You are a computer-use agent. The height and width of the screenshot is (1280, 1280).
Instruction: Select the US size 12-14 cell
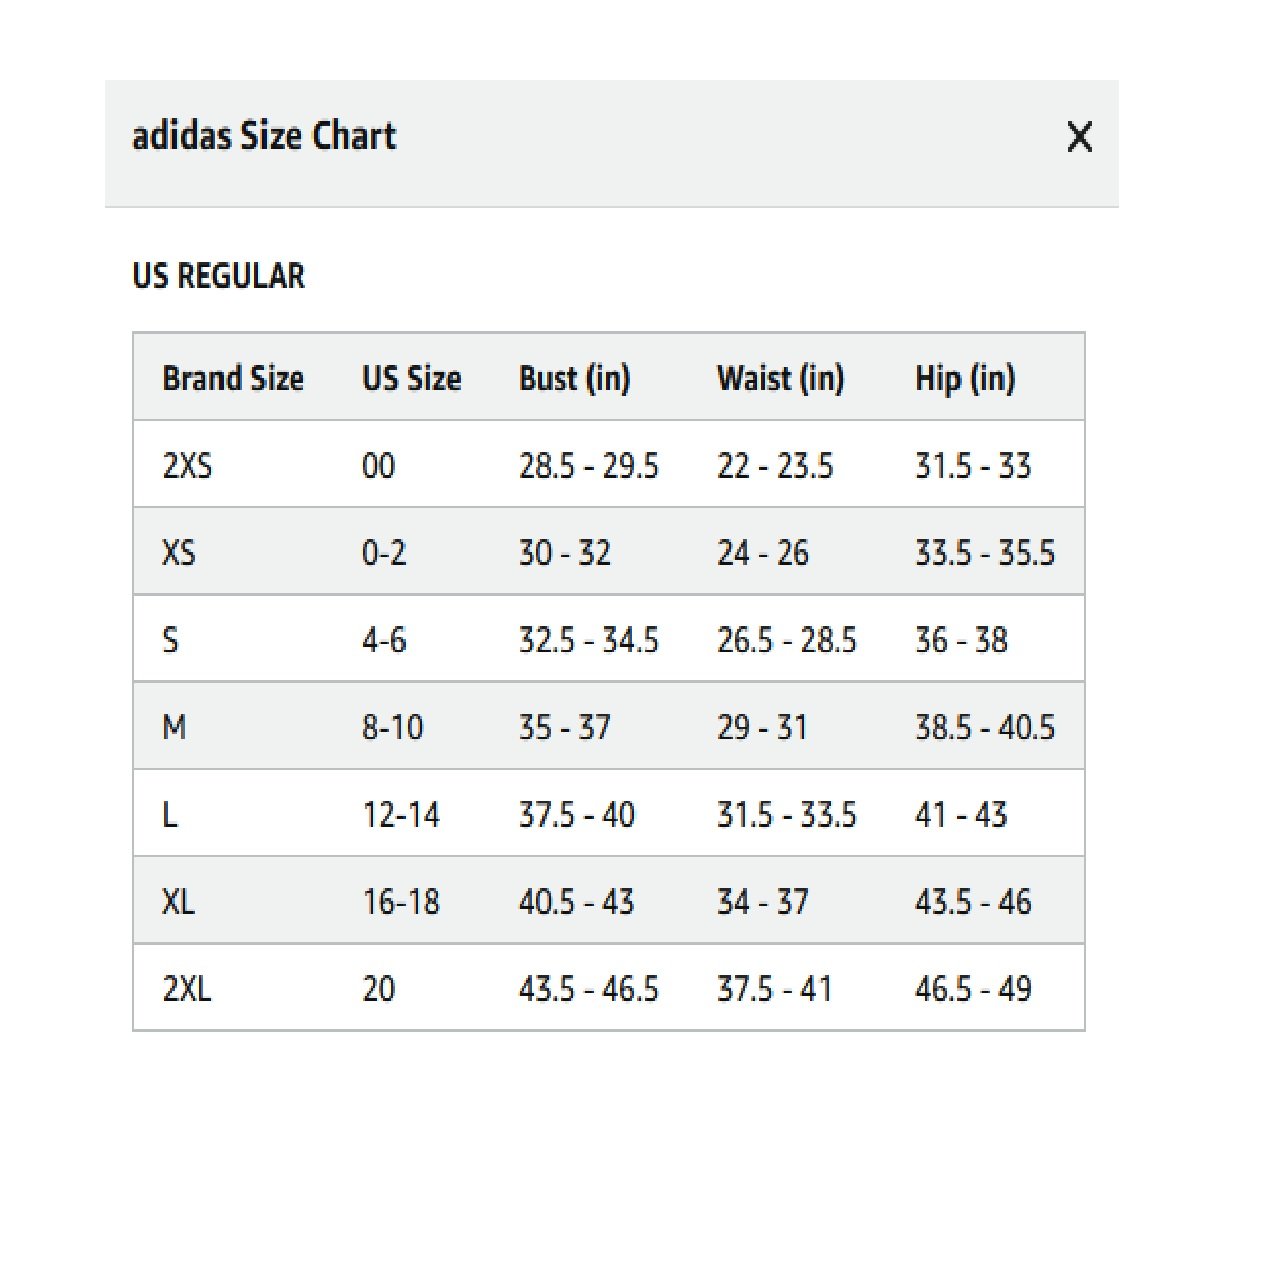point(401,814)
